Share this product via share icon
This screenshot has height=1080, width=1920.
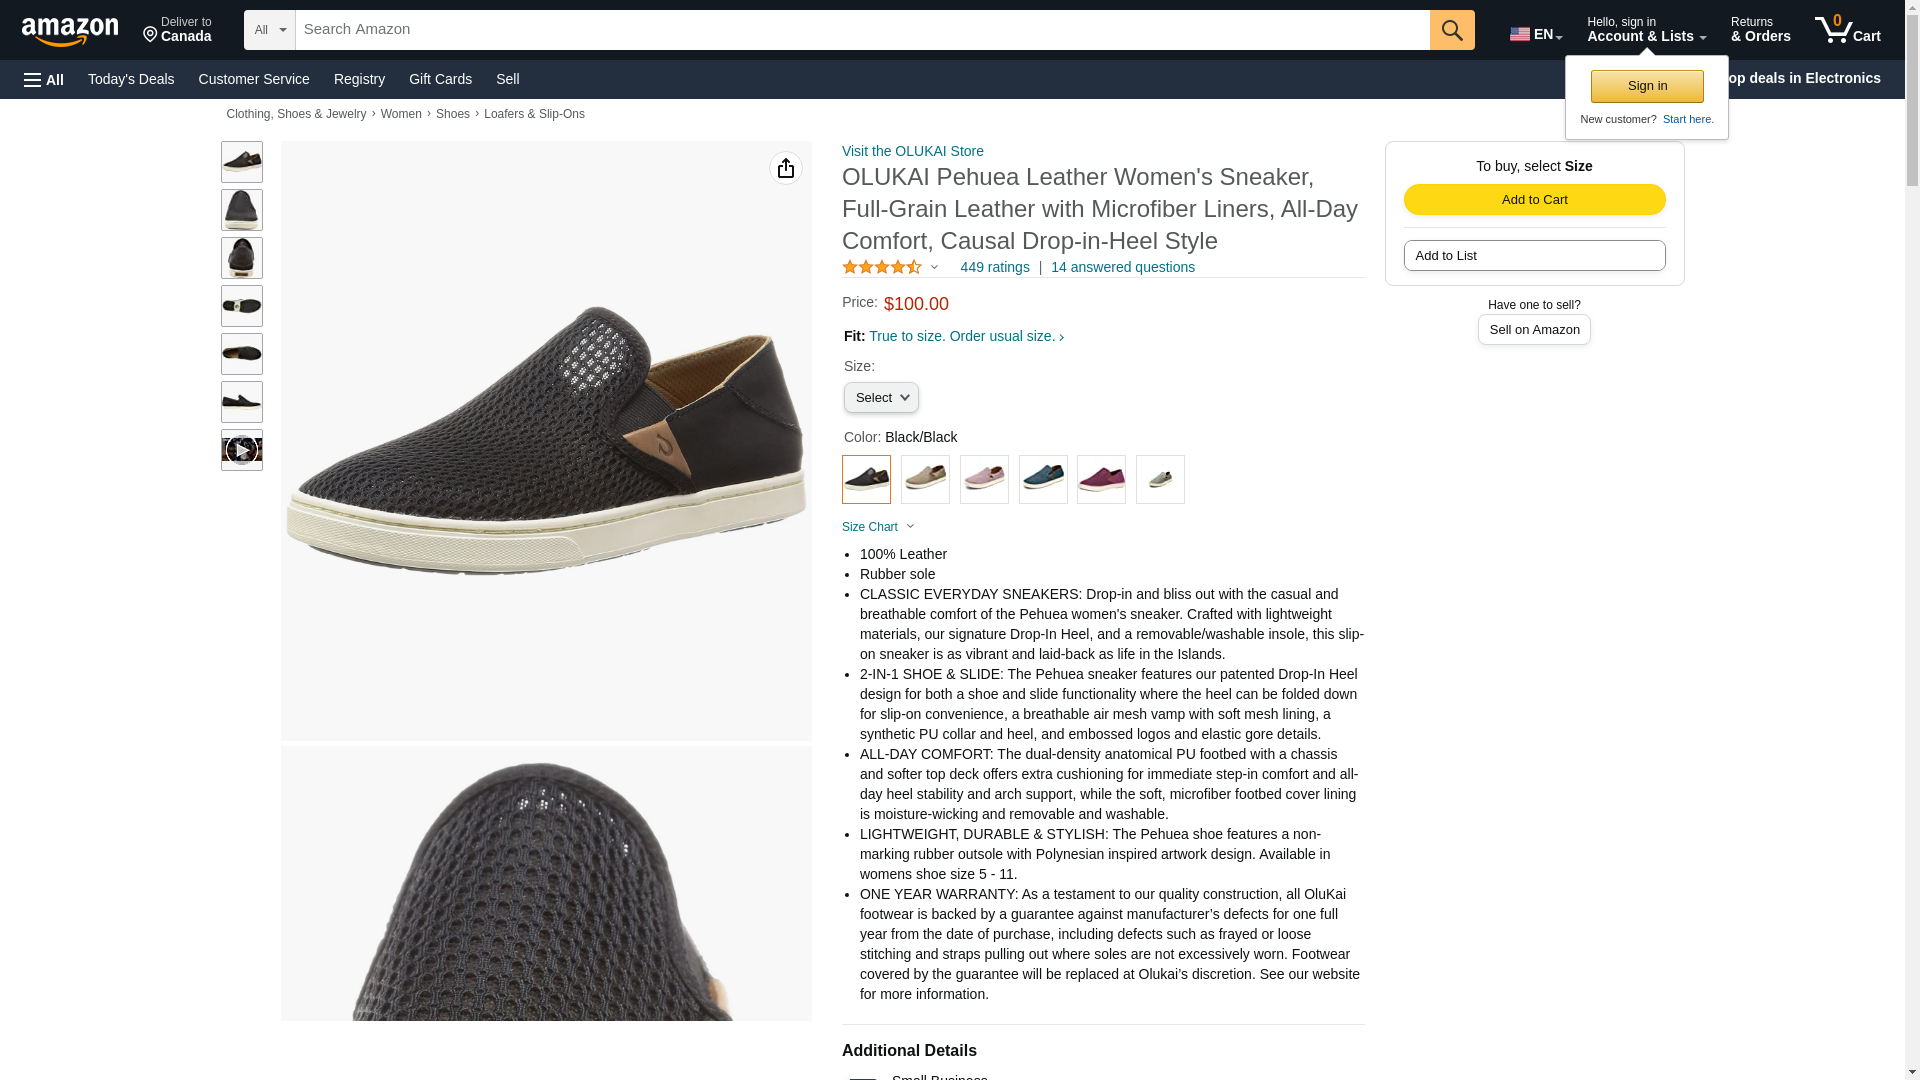coord(785,168)
